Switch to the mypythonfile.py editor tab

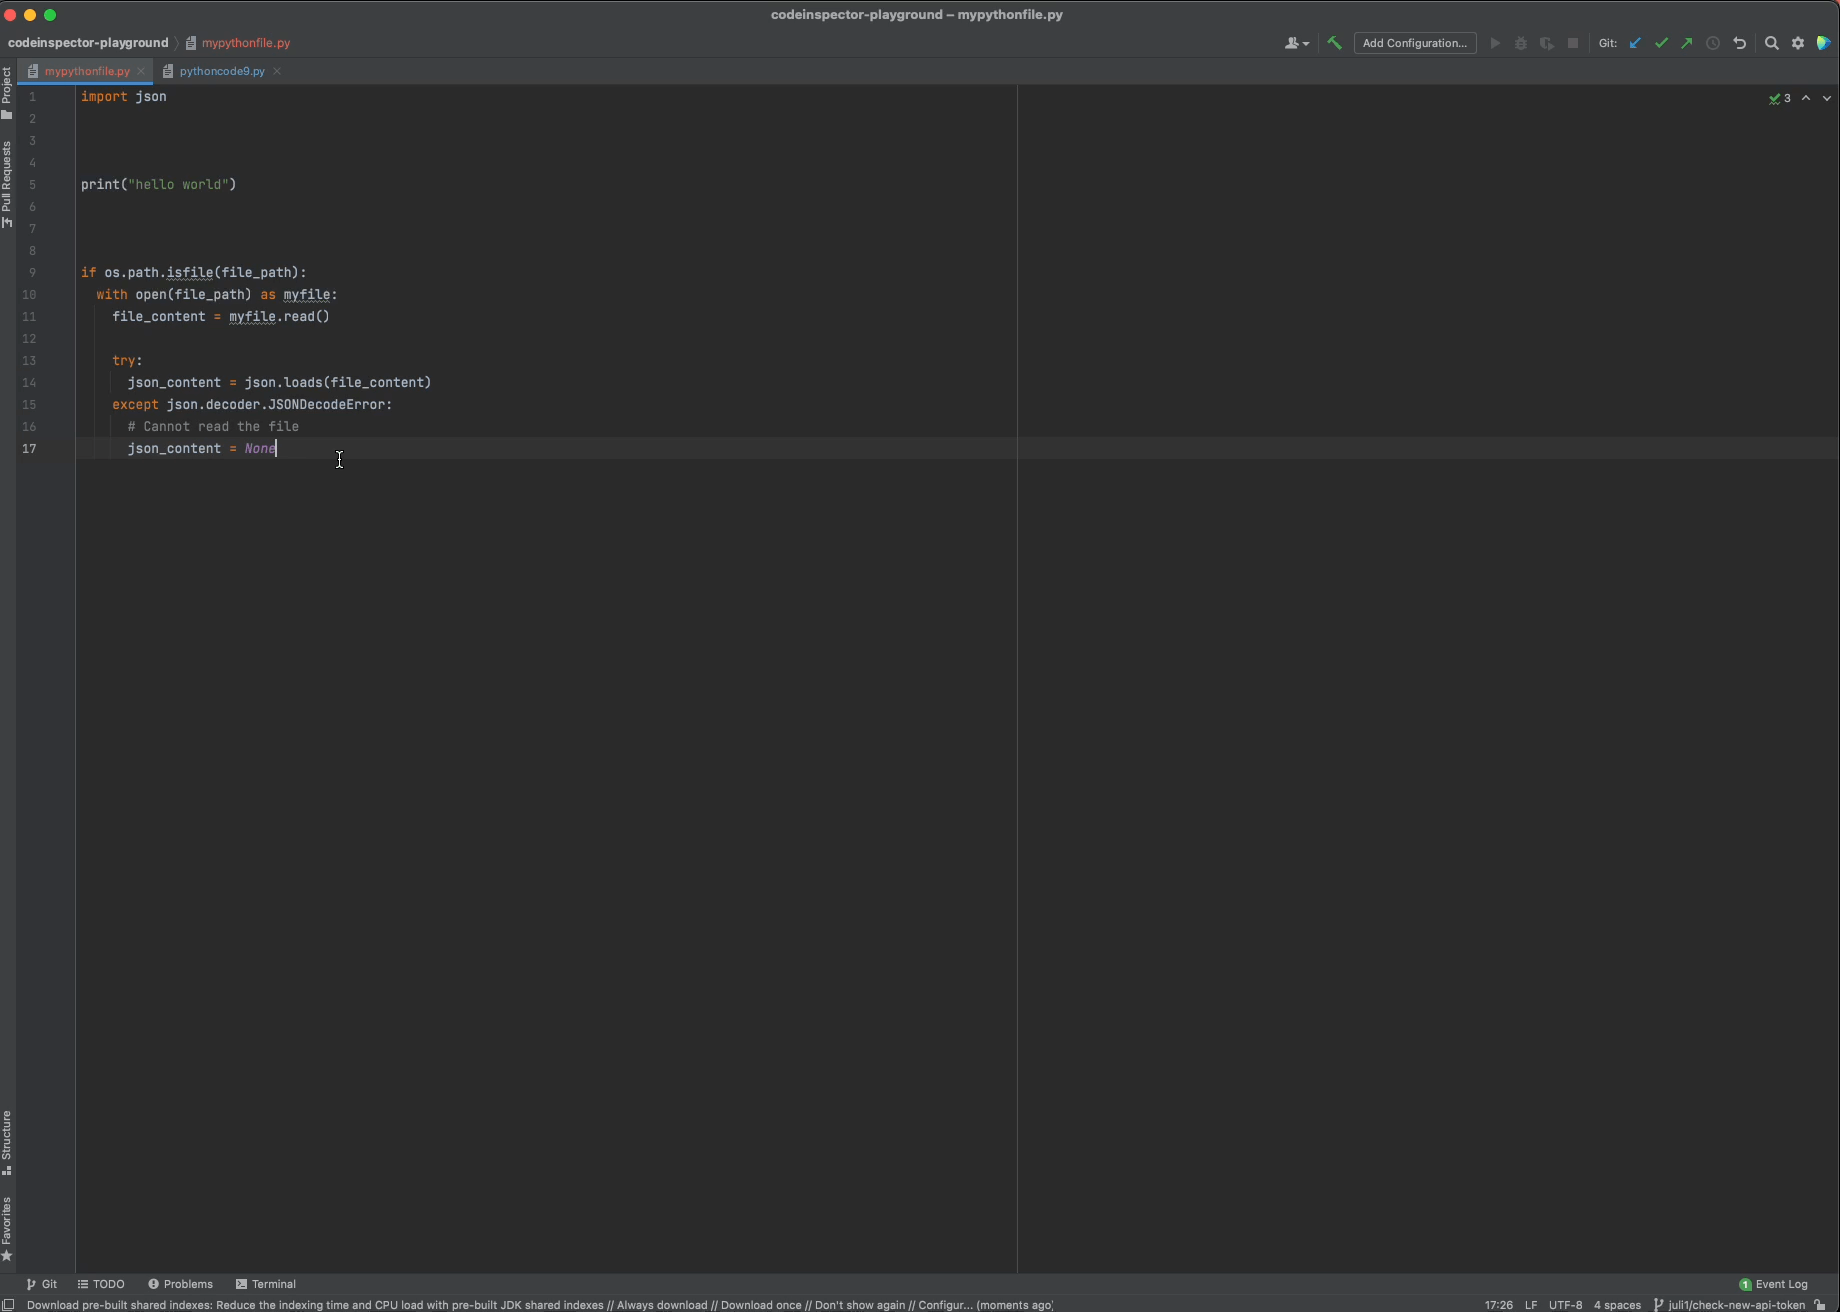(87, 71)
